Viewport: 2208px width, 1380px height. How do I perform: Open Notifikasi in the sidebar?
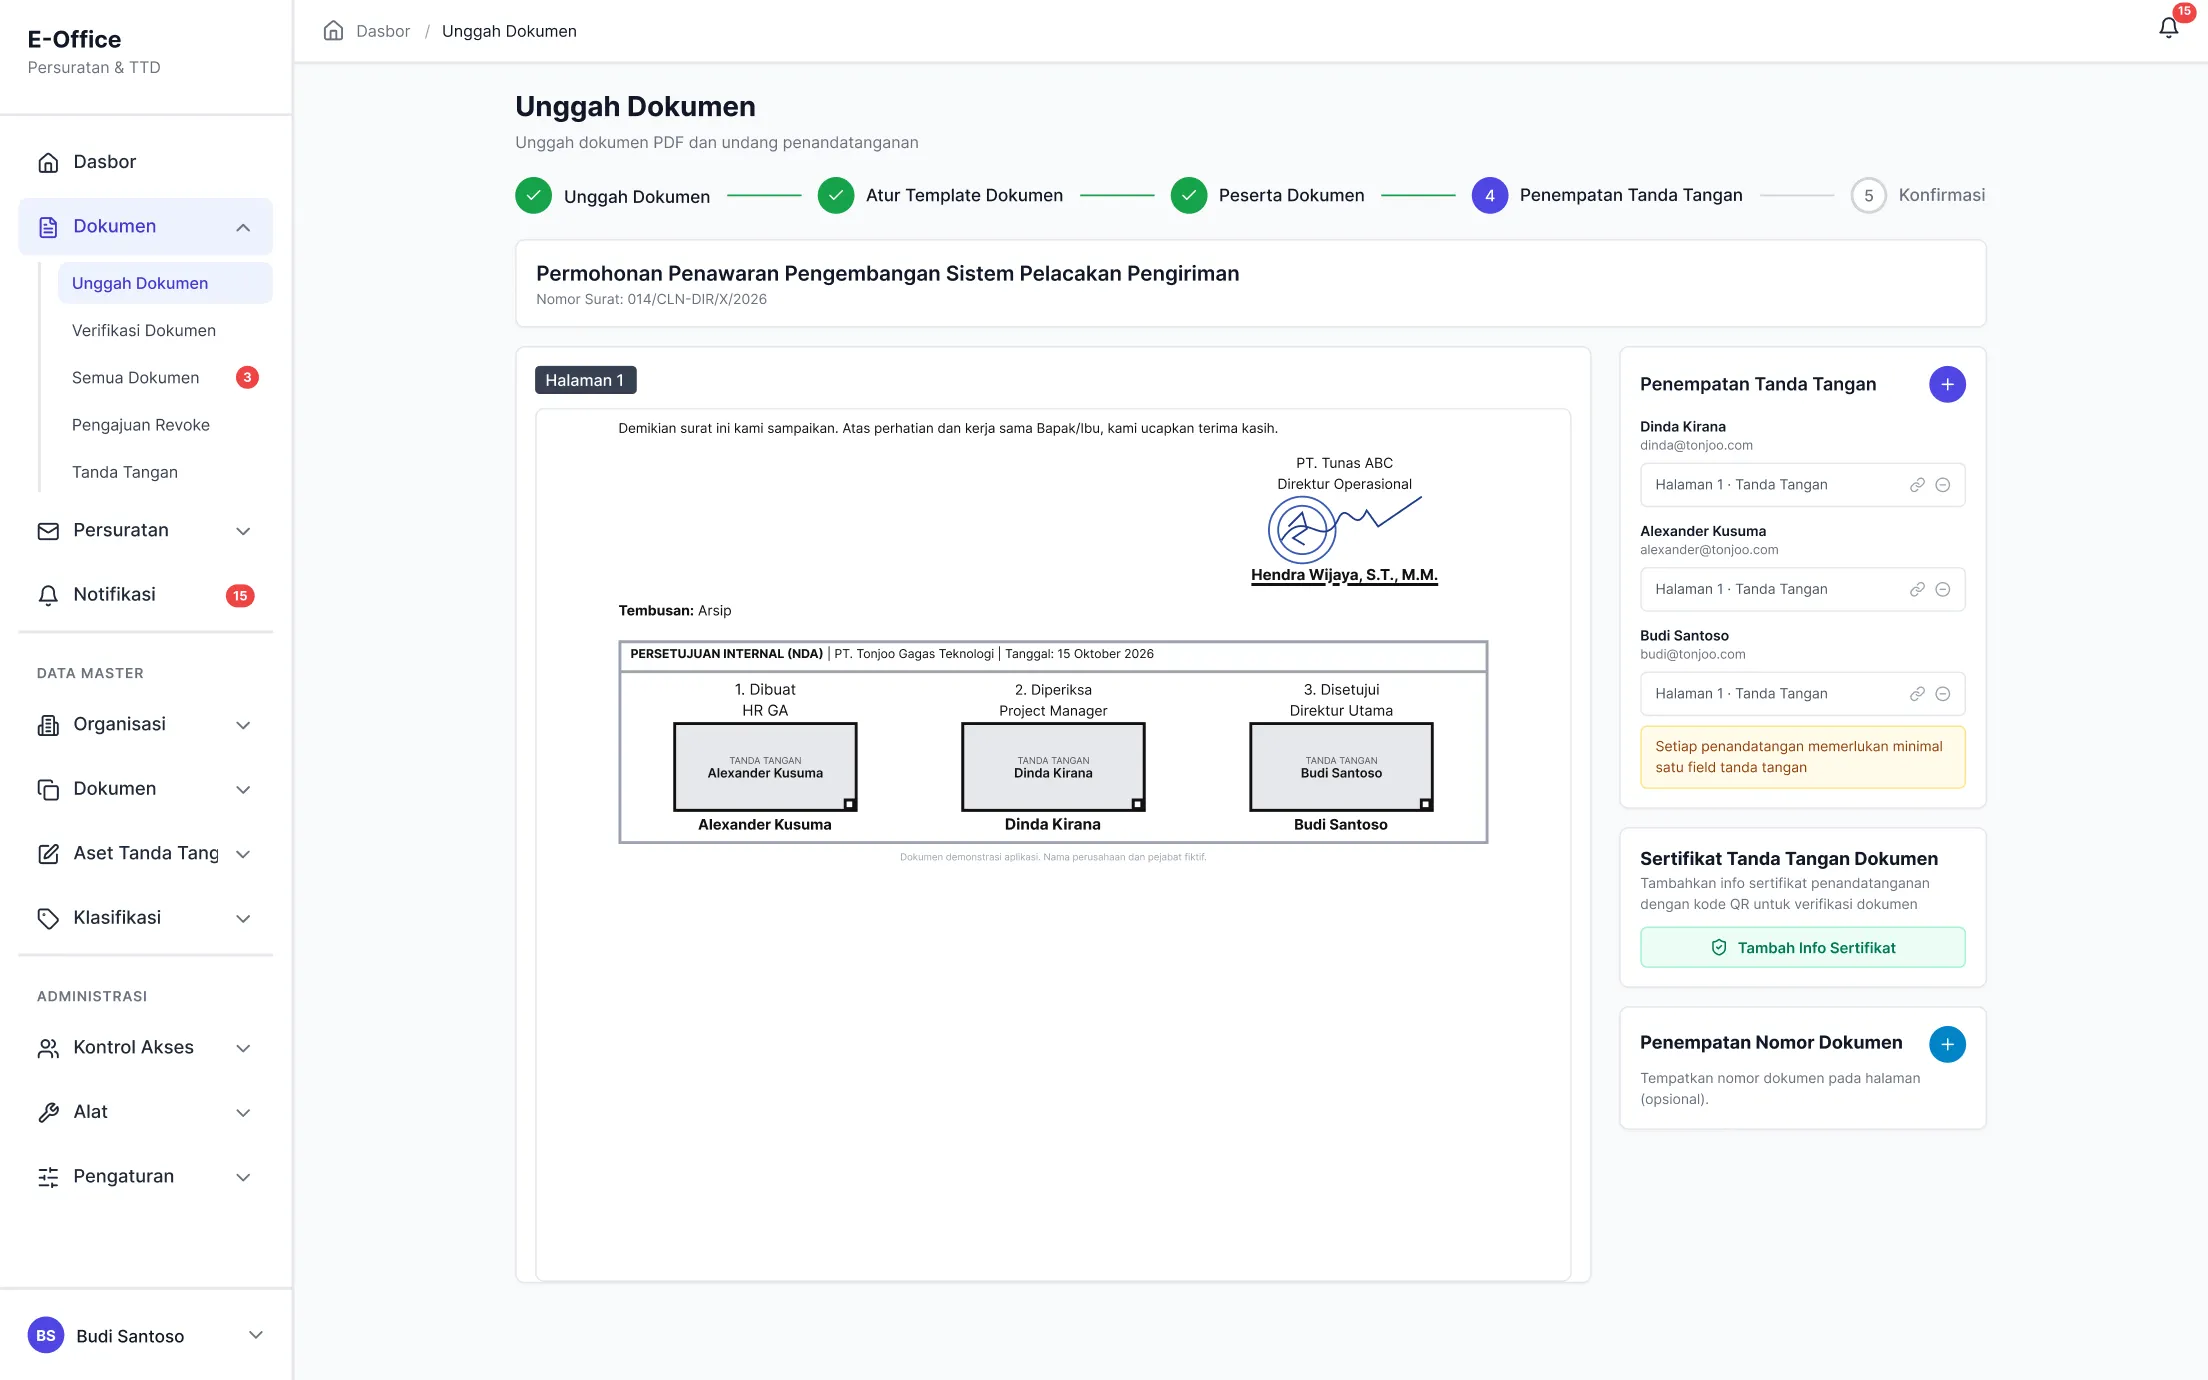pos(145,595)
